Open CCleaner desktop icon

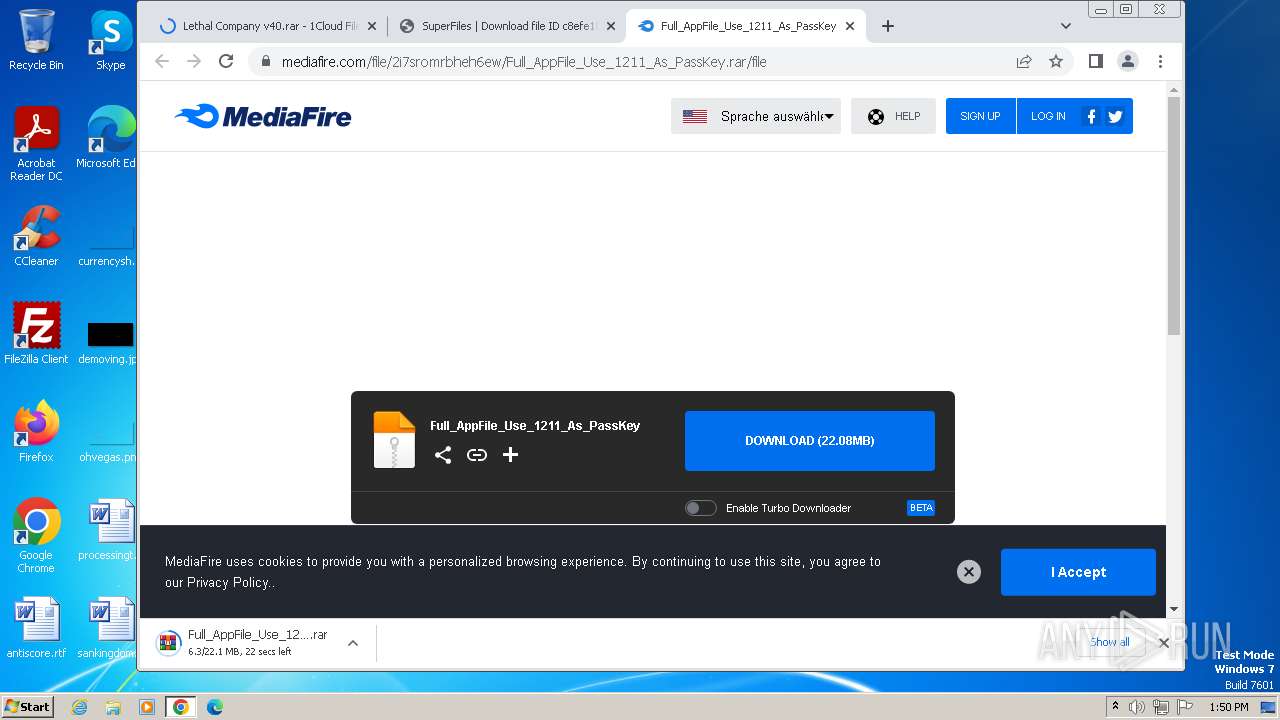pos(36,236)
